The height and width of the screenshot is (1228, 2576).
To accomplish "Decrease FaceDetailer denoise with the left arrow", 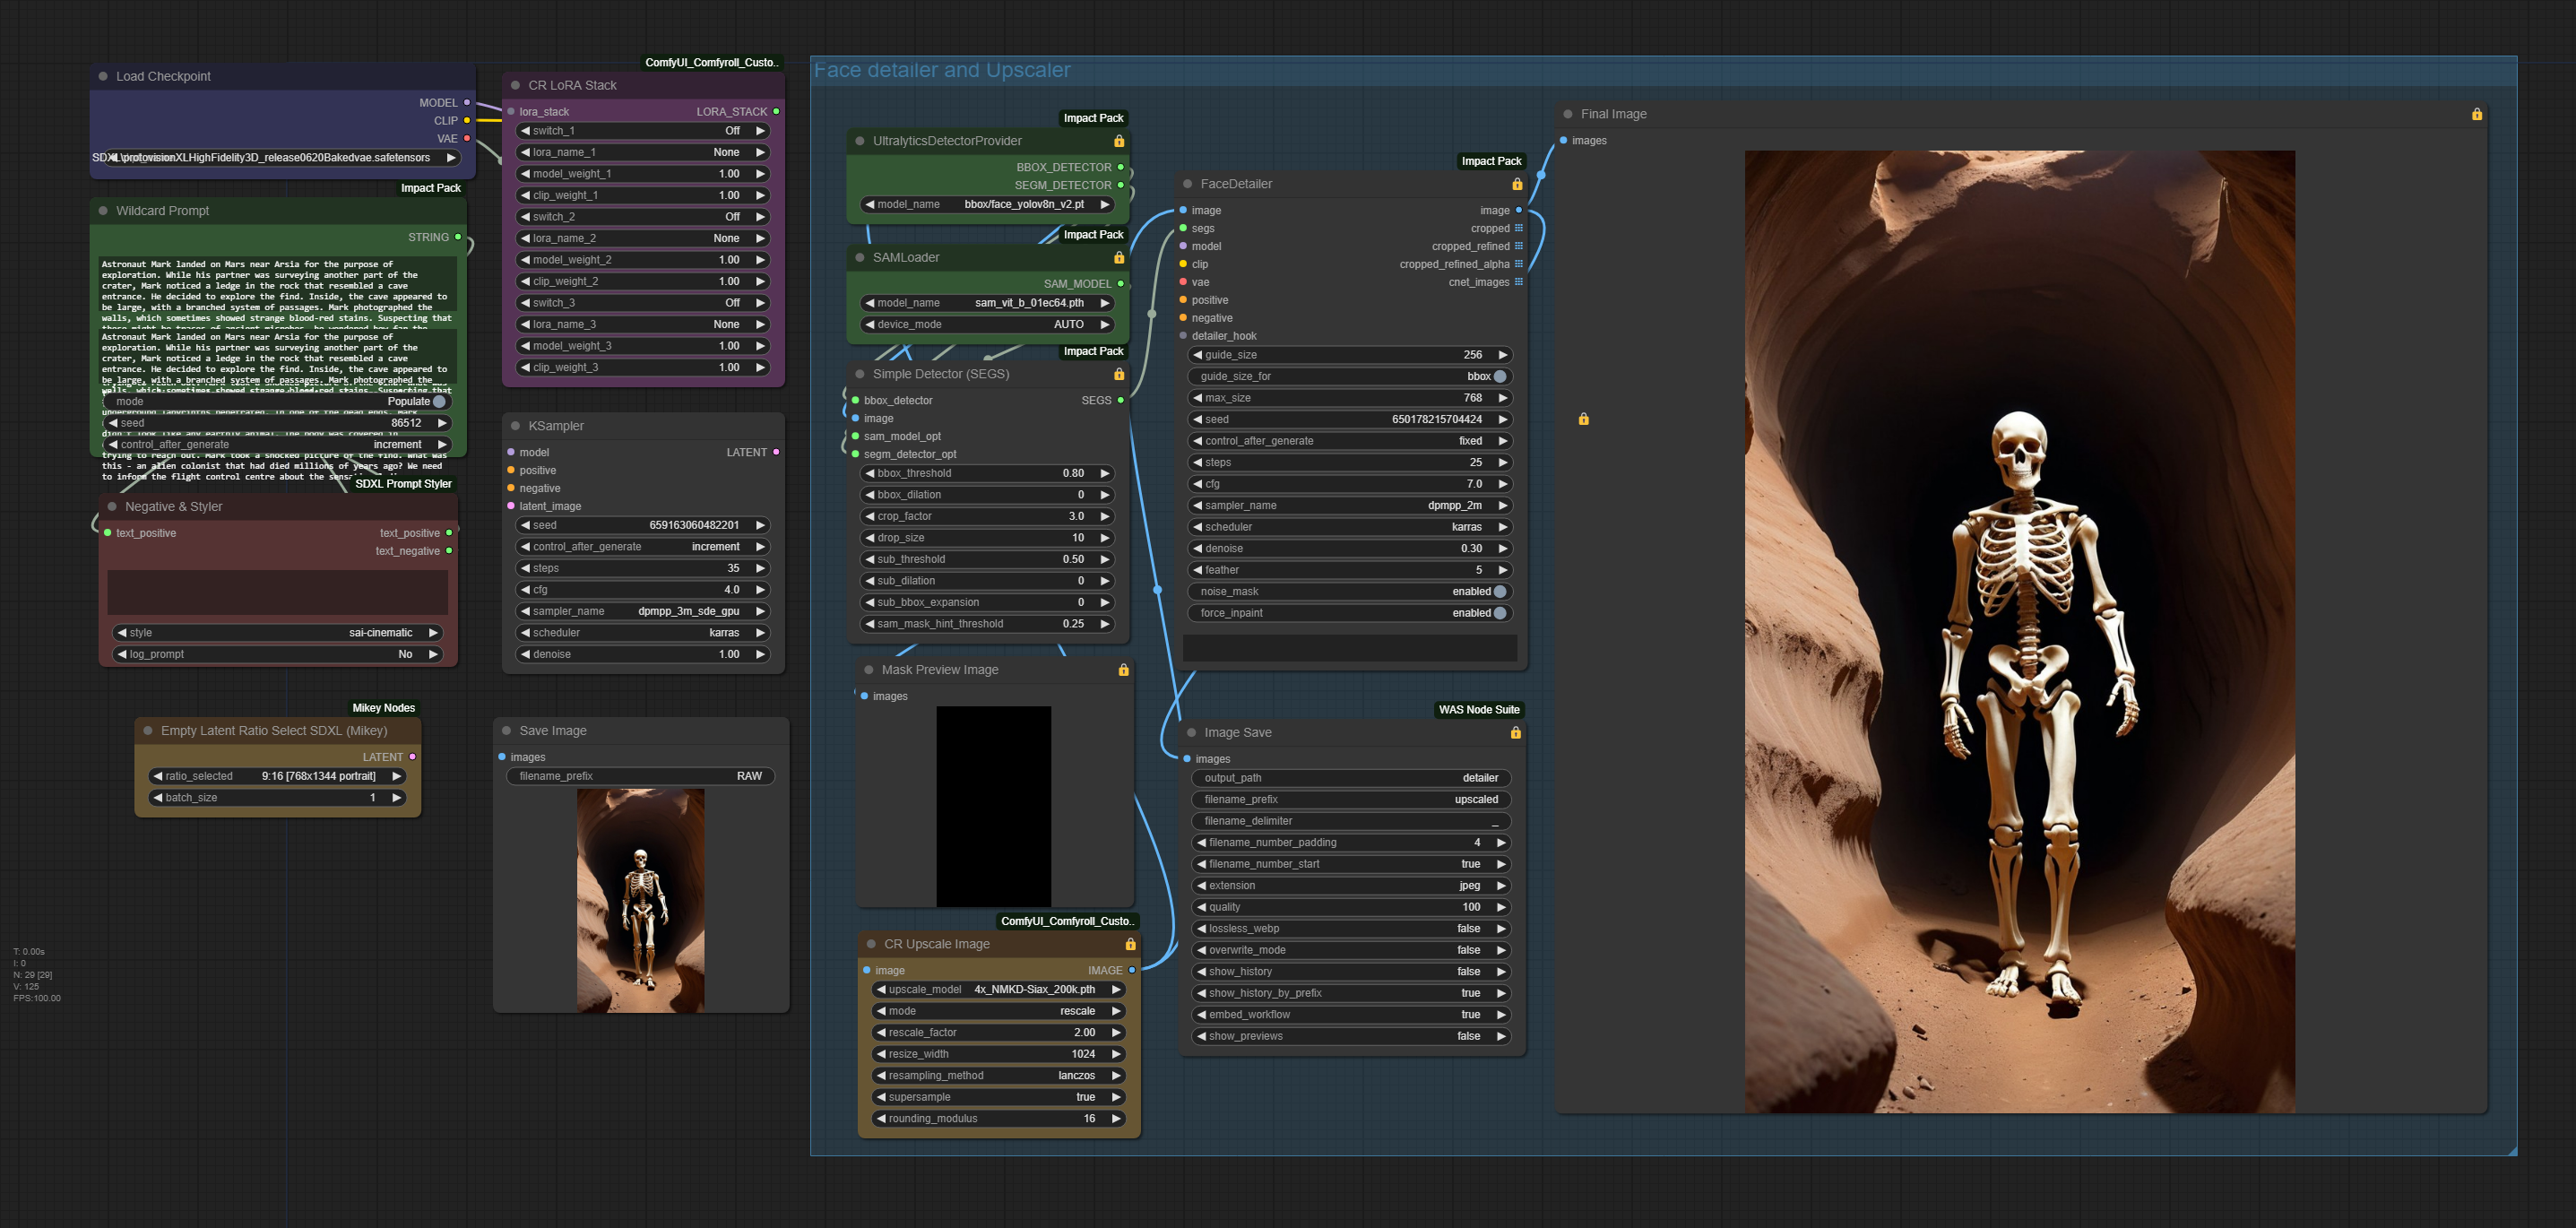I will pos(1198,549).
